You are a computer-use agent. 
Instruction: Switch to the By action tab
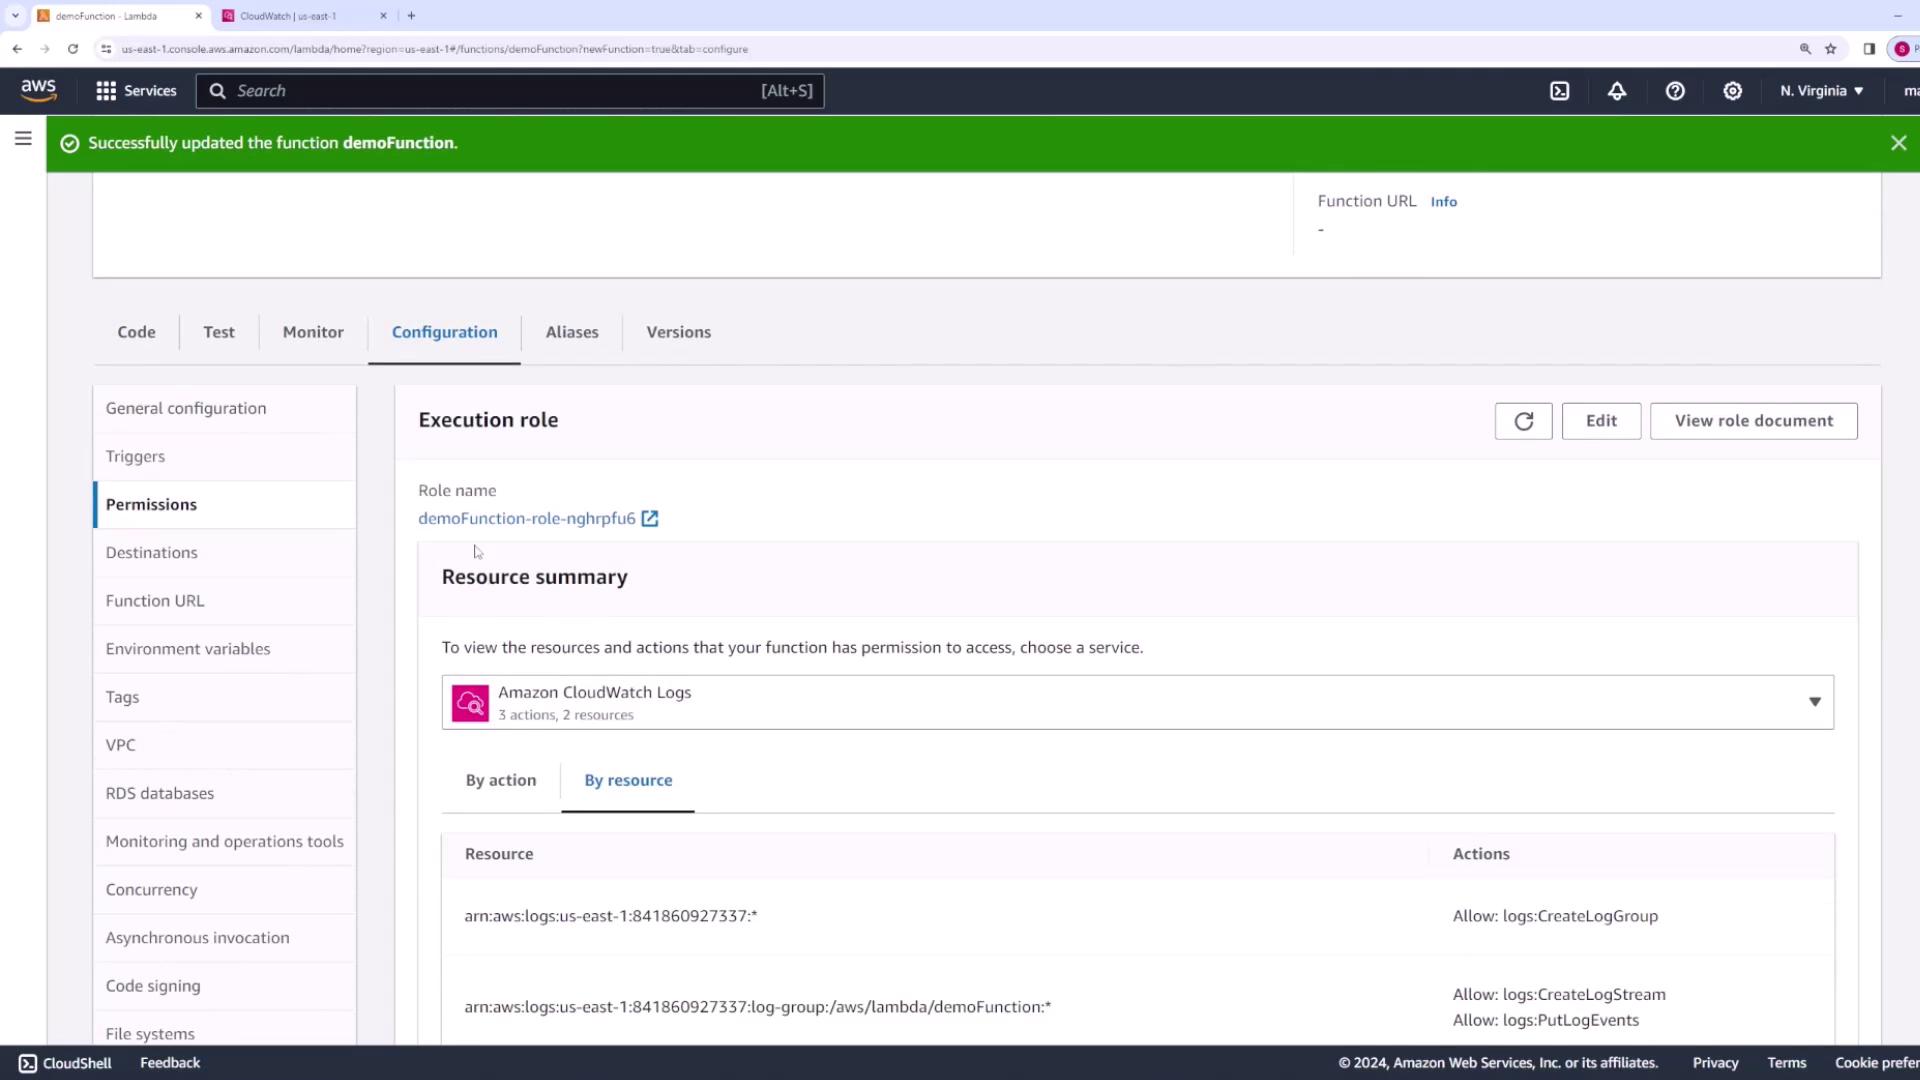point(500,780)
